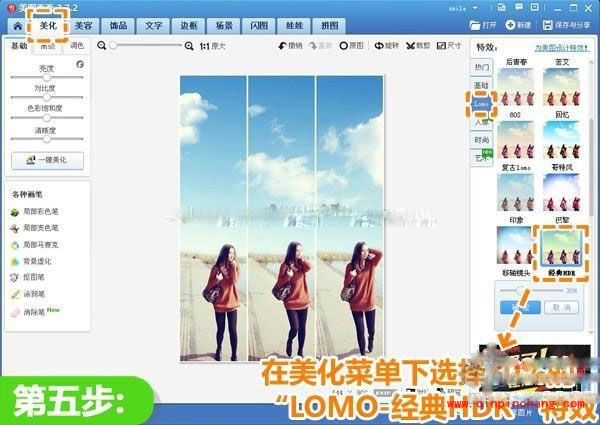Click the 新建 plus button
Screen dimensions: 600x425
click(x=518, y=25)
